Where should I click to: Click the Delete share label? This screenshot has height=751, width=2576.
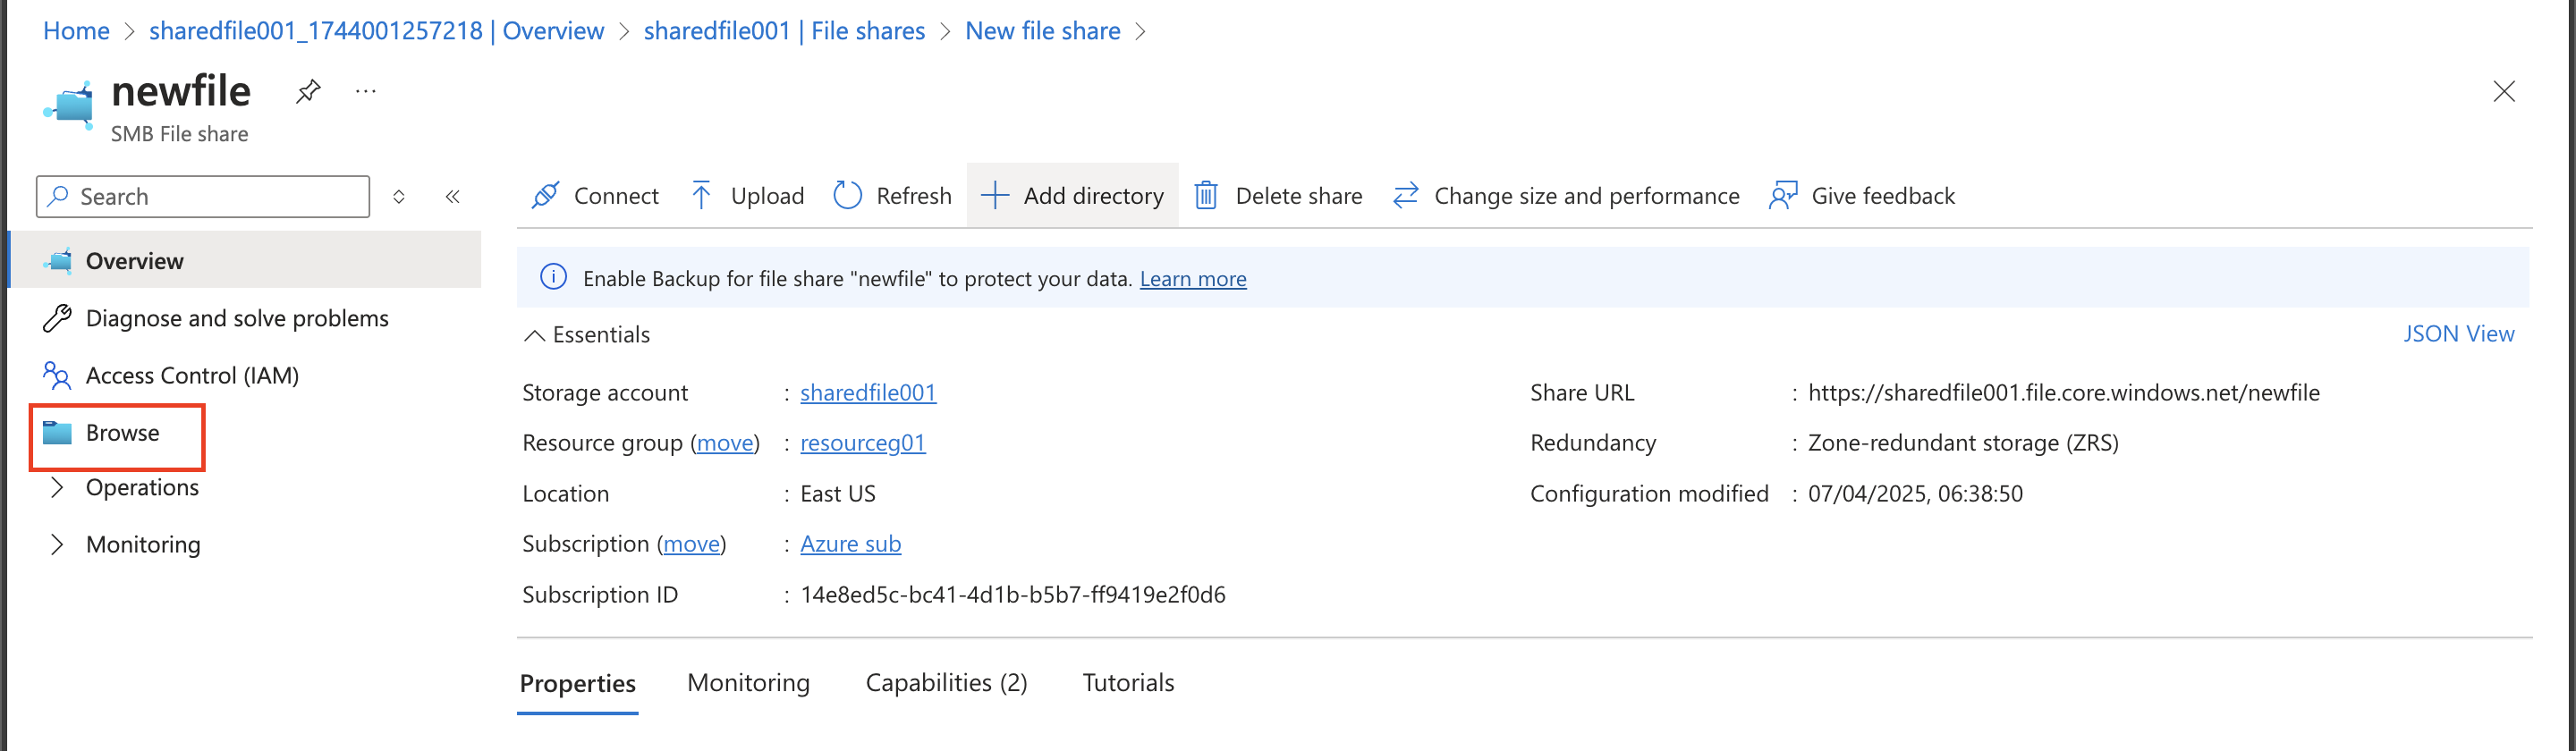tap(1299, 196)
